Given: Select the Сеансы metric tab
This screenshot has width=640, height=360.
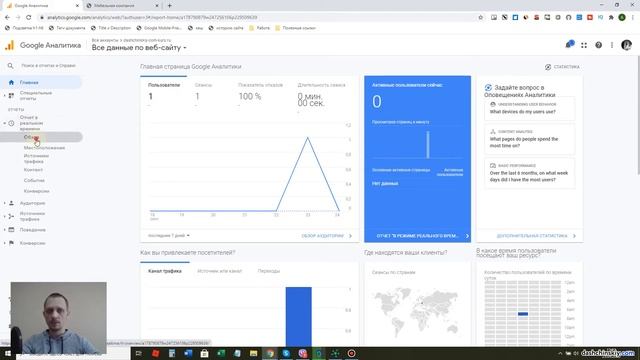Looking at the screenshot, I should 203,85.
